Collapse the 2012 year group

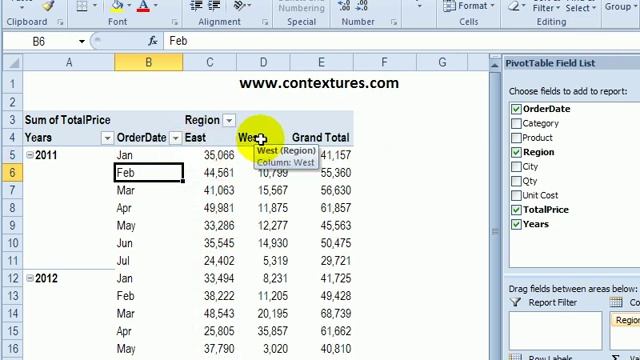[x=30, y=278]
